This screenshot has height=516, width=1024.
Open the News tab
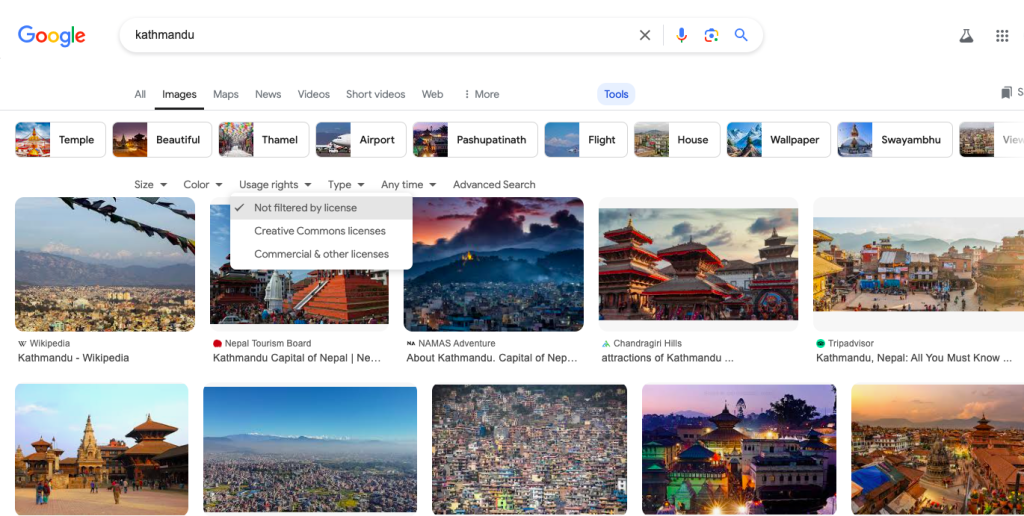click(268, 94)
